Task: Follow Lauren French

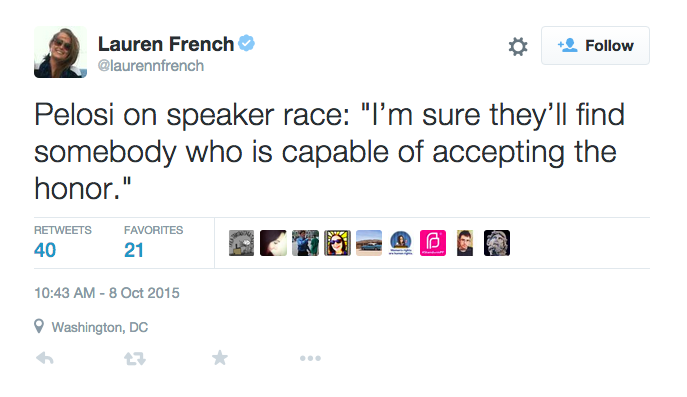Action: pos(595,46)
